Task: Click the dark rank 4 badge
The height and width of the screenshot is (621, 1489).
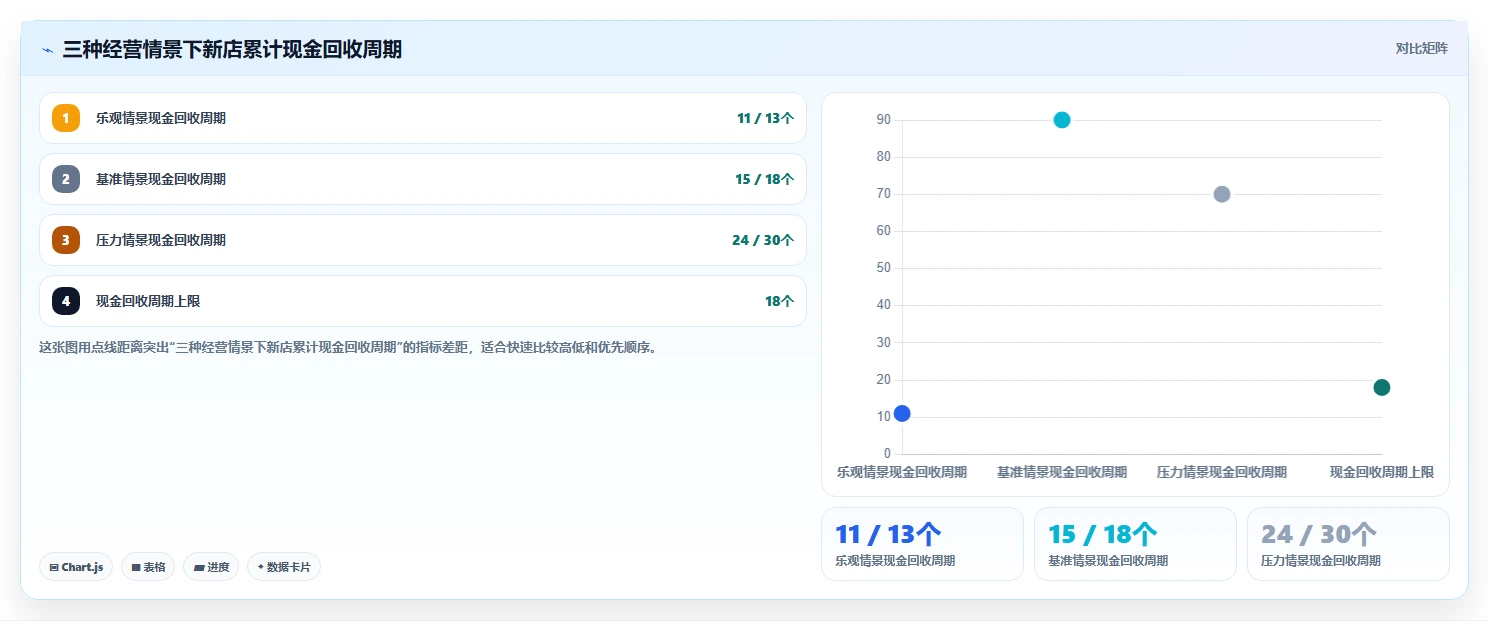Action: (x=66, y=301)
